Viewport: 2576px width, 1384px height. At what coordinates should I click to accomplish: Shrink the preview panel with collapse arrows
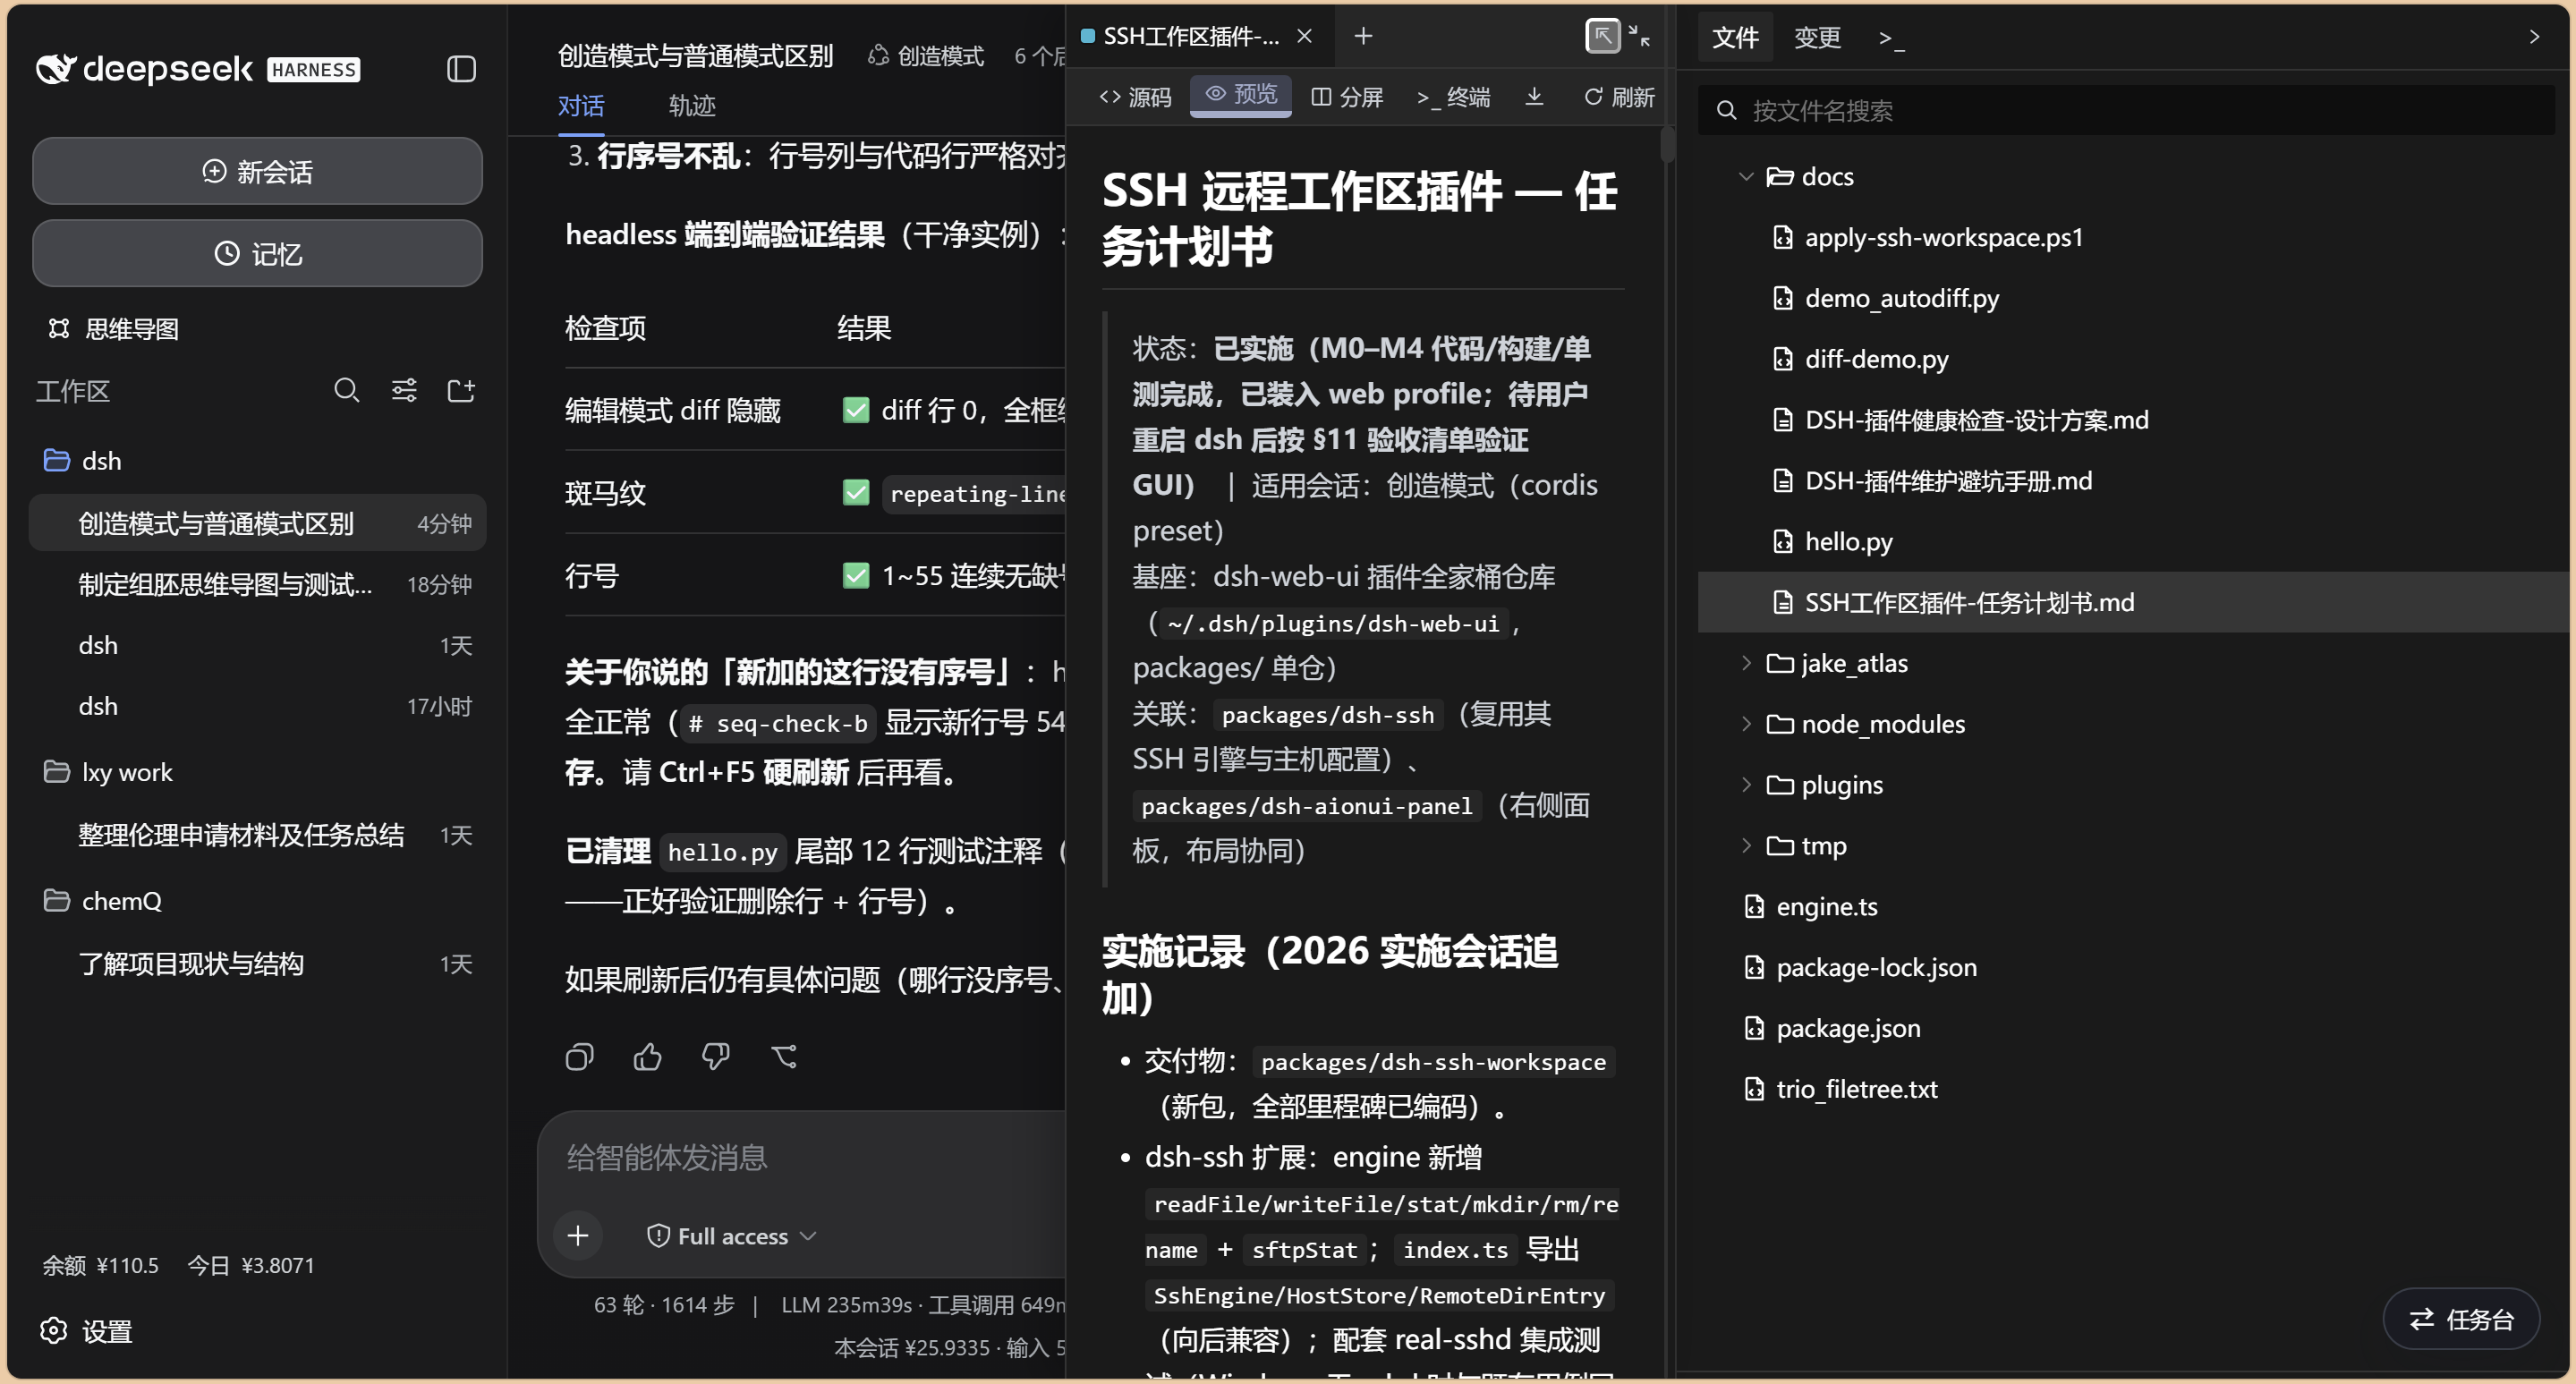pyautogui.click(x=1640, y=37)
